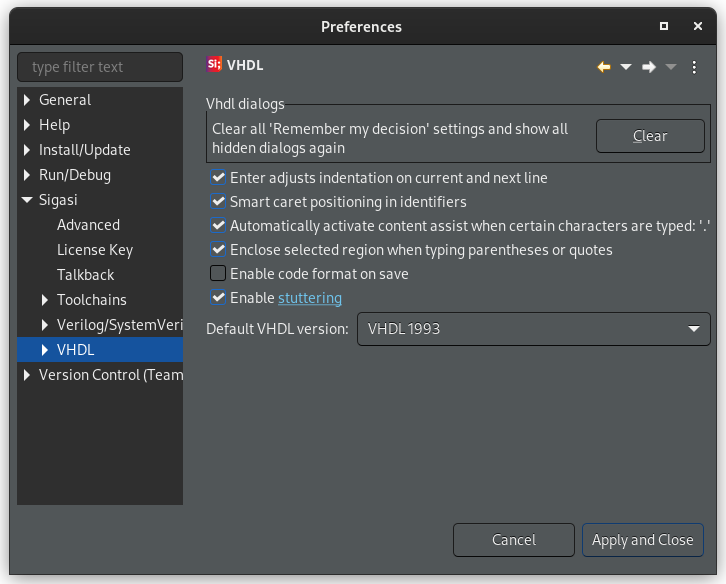Close the Preferences dialog

[x=698, y=26]
